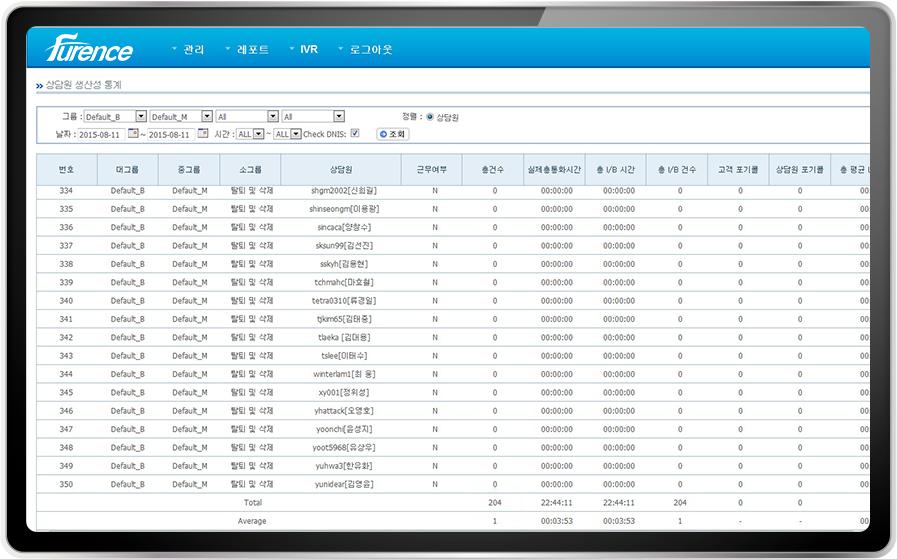Click row number 340
The width and height of the screenshot is (897, 559).
(66, 300)
